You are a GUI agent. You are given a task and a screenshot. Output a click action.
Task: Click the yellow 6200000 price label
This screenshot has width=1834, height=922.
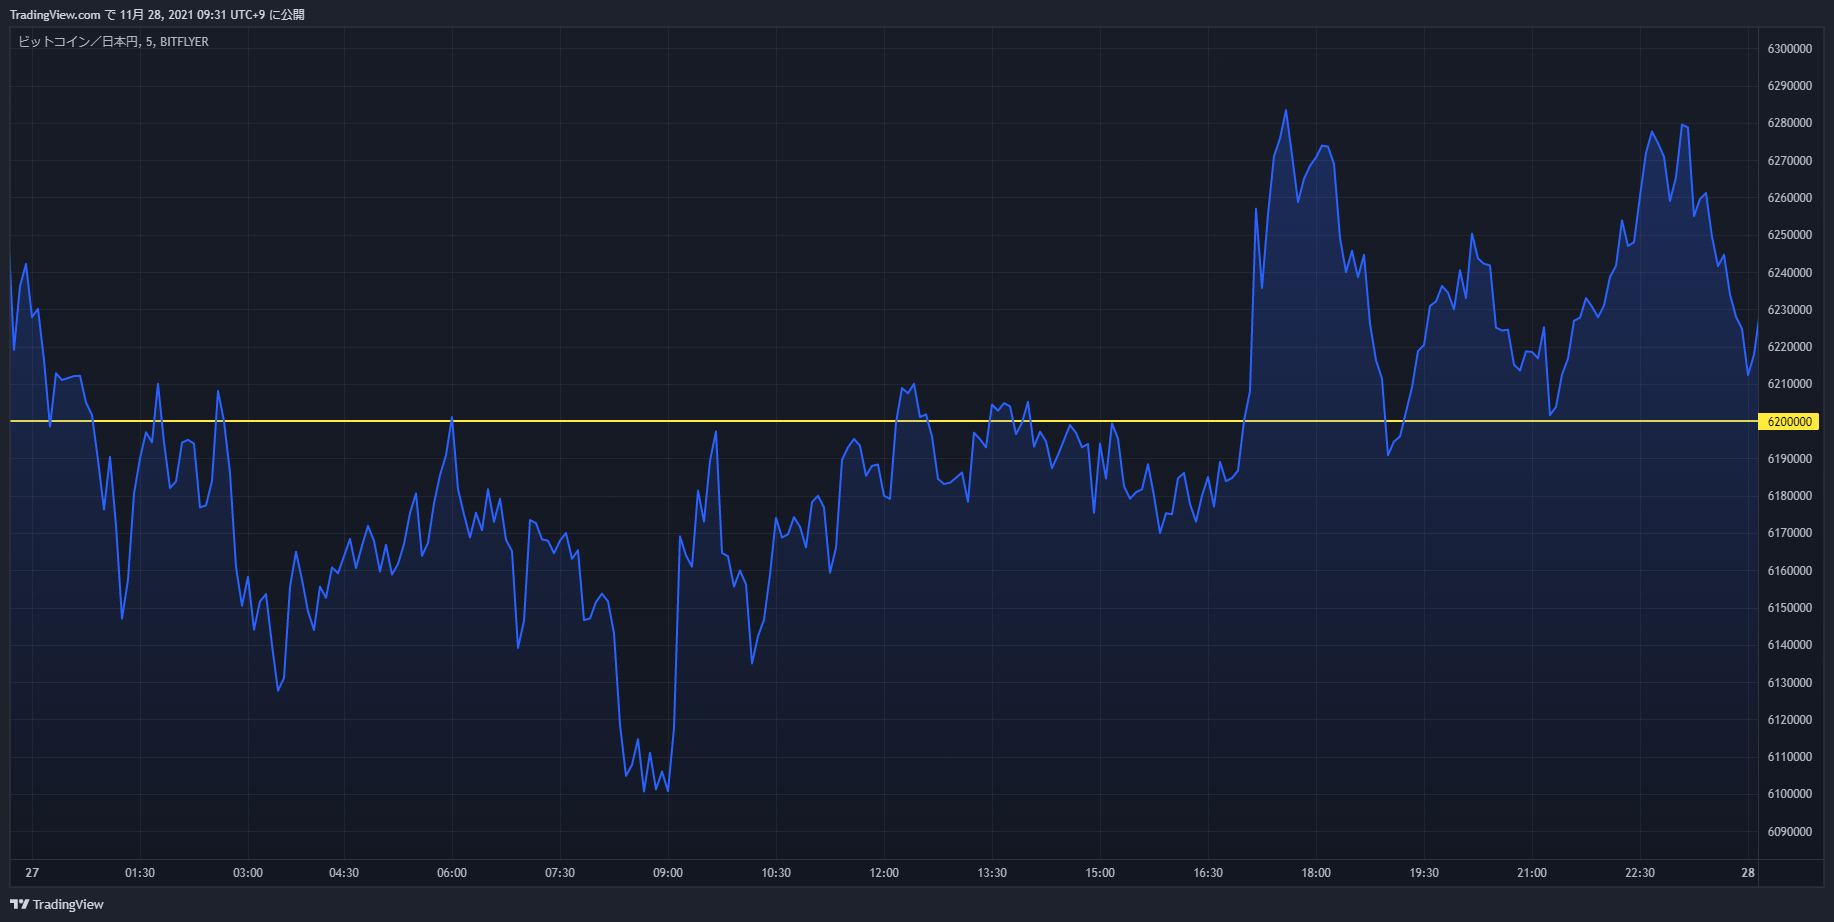1790,422
